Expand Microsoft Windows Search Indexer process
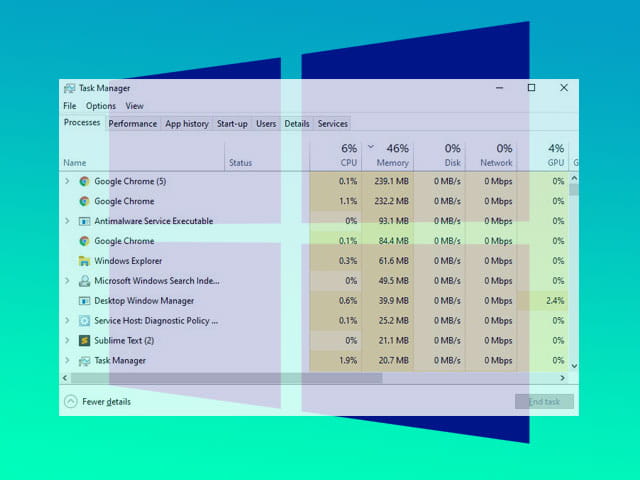 (x=67, y=280)
